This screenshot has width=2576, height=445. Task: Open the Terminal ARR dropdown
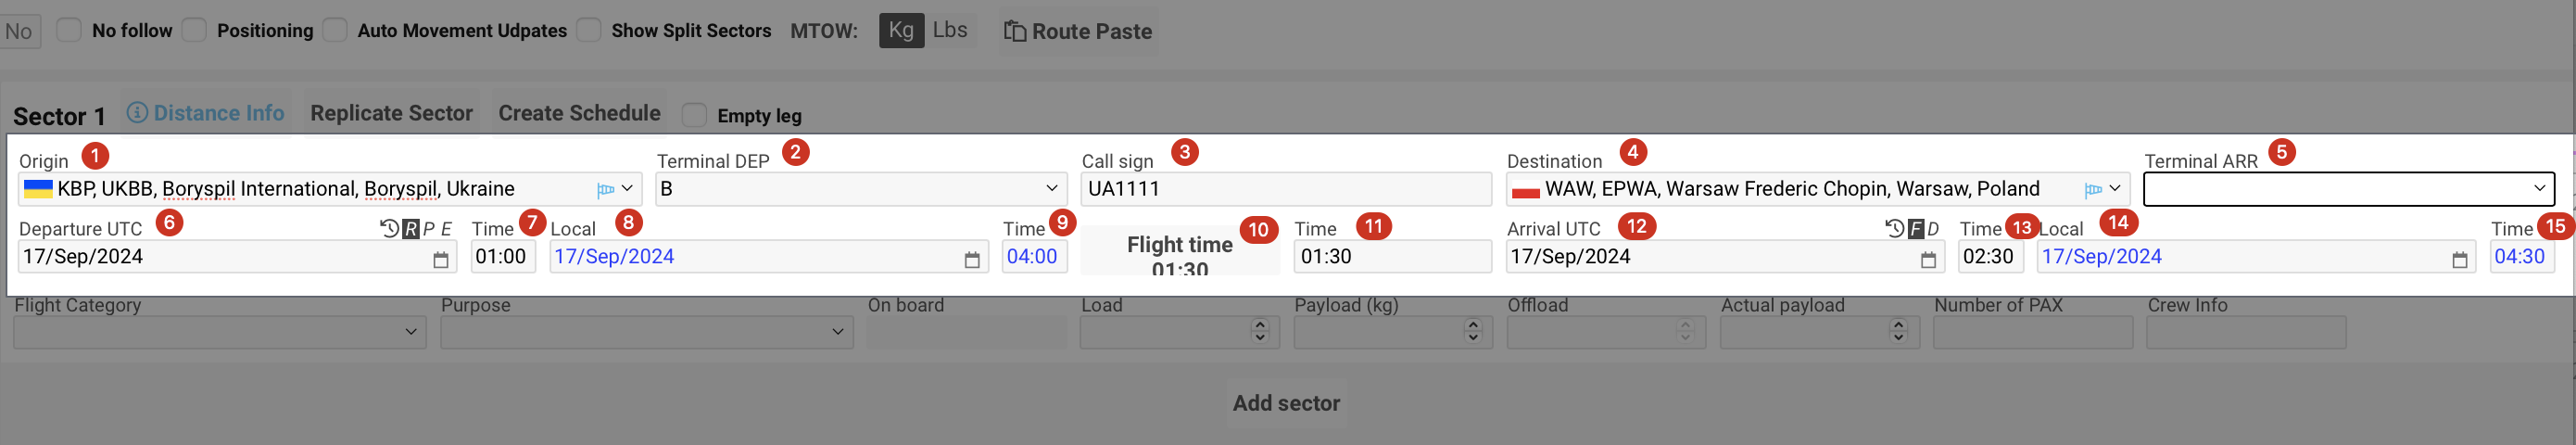[x=2538, y=188]
